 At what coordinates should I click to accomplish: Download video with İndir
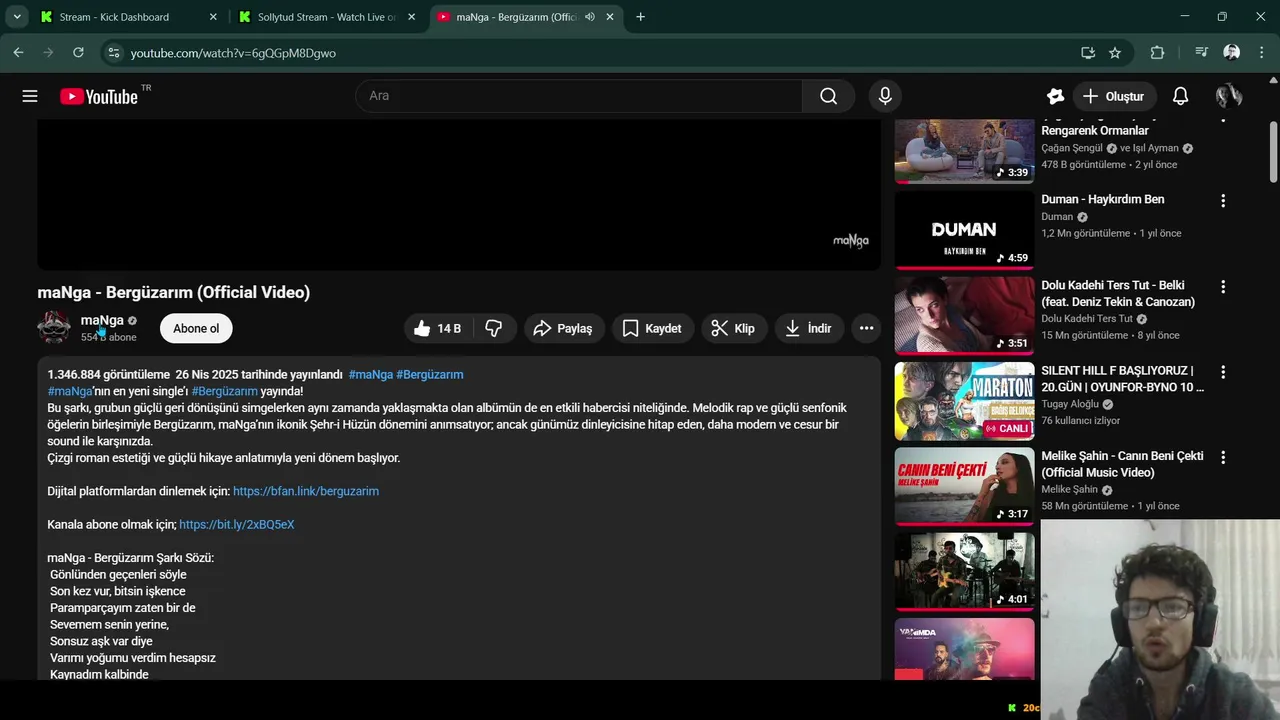click(x=809, y=328)
